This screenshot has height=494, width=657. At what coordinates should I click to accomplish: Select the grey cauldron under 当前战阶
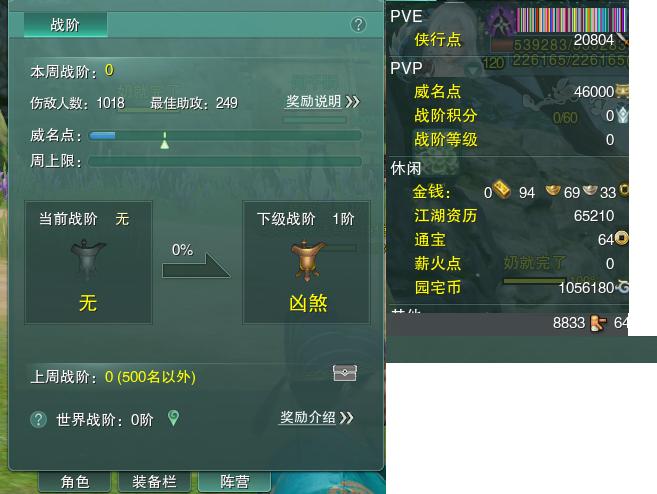88,259
